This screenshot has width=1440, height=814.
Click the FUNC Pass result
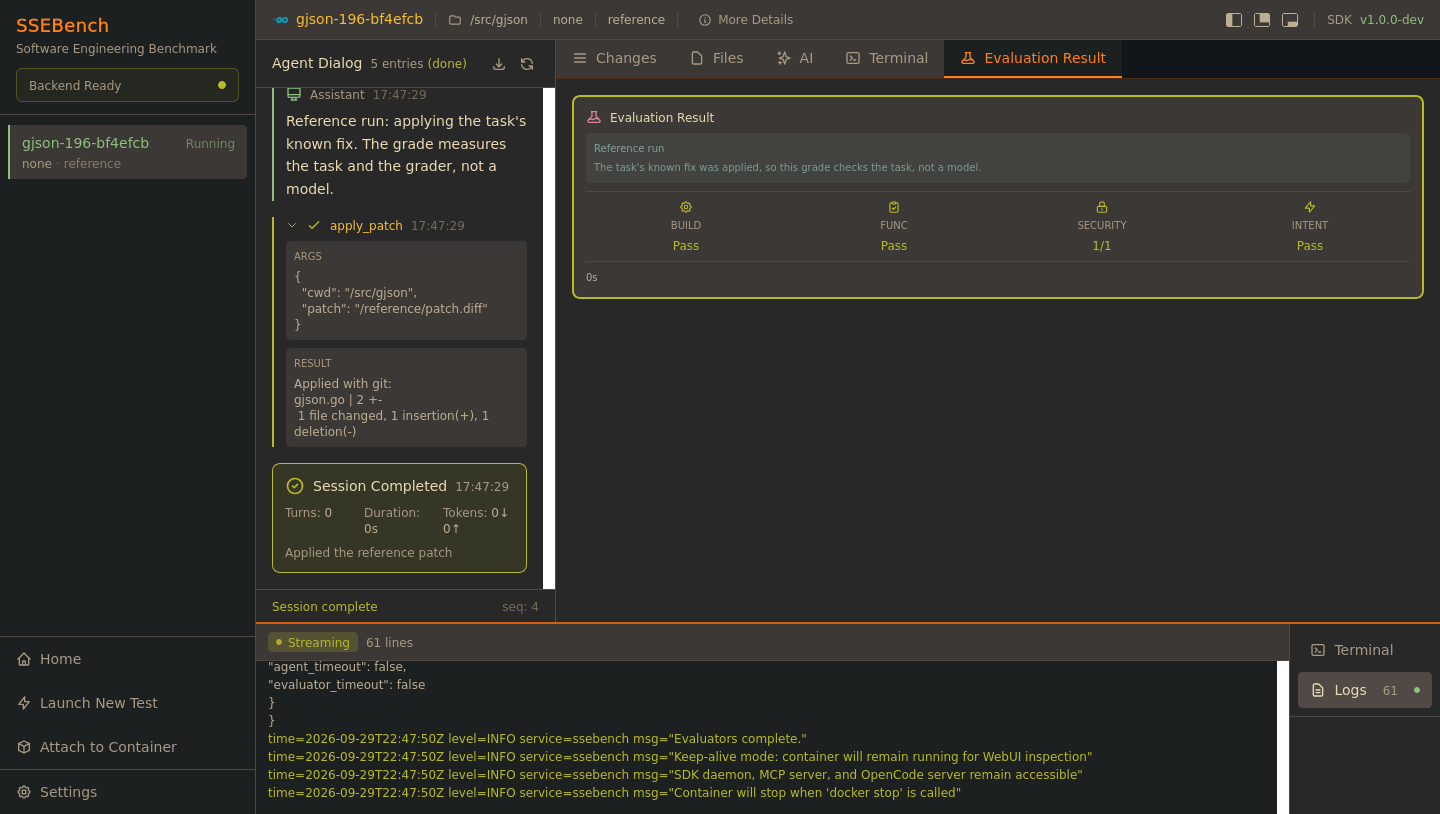[894, 246]
